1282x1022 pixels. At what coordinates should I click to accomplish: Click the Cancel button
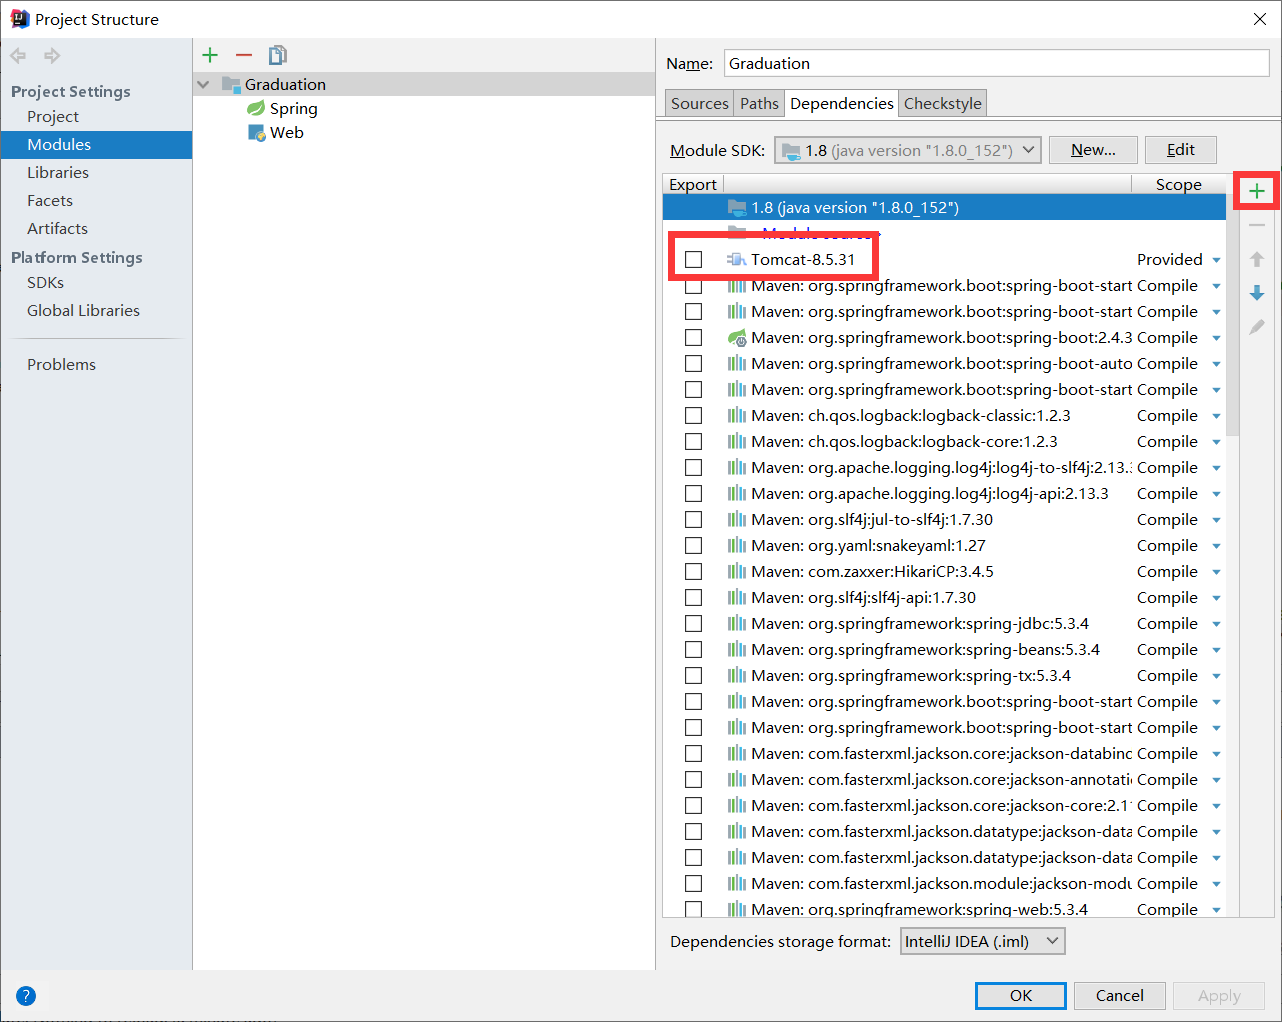1120,995
